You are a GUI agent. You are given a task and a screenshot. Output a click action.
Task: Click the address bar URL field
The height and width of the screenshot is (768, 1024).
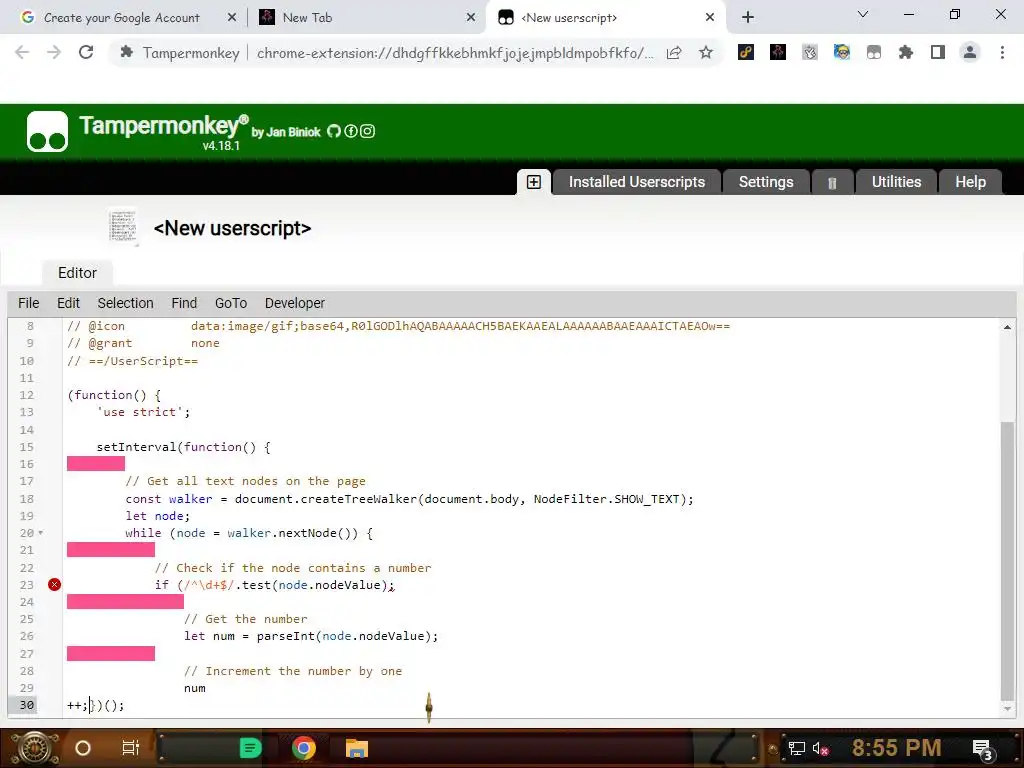(x=455, y=53)
